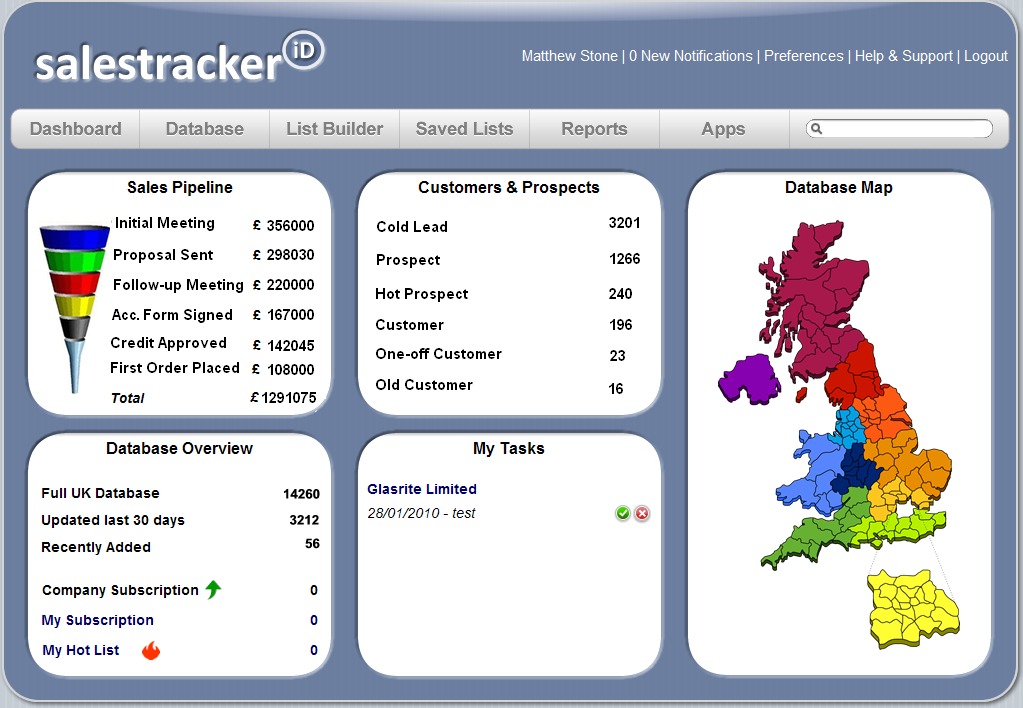The height and width of the screenshot is (708, 1023).
Task: Click the flame icon next to My Hot List
Action: [x=151, y=651]
